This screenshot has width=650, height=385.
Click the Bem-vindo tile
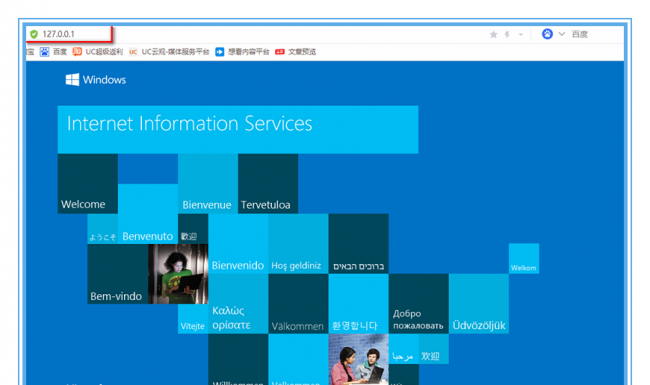pyautogui.click(x=118, y=274)
